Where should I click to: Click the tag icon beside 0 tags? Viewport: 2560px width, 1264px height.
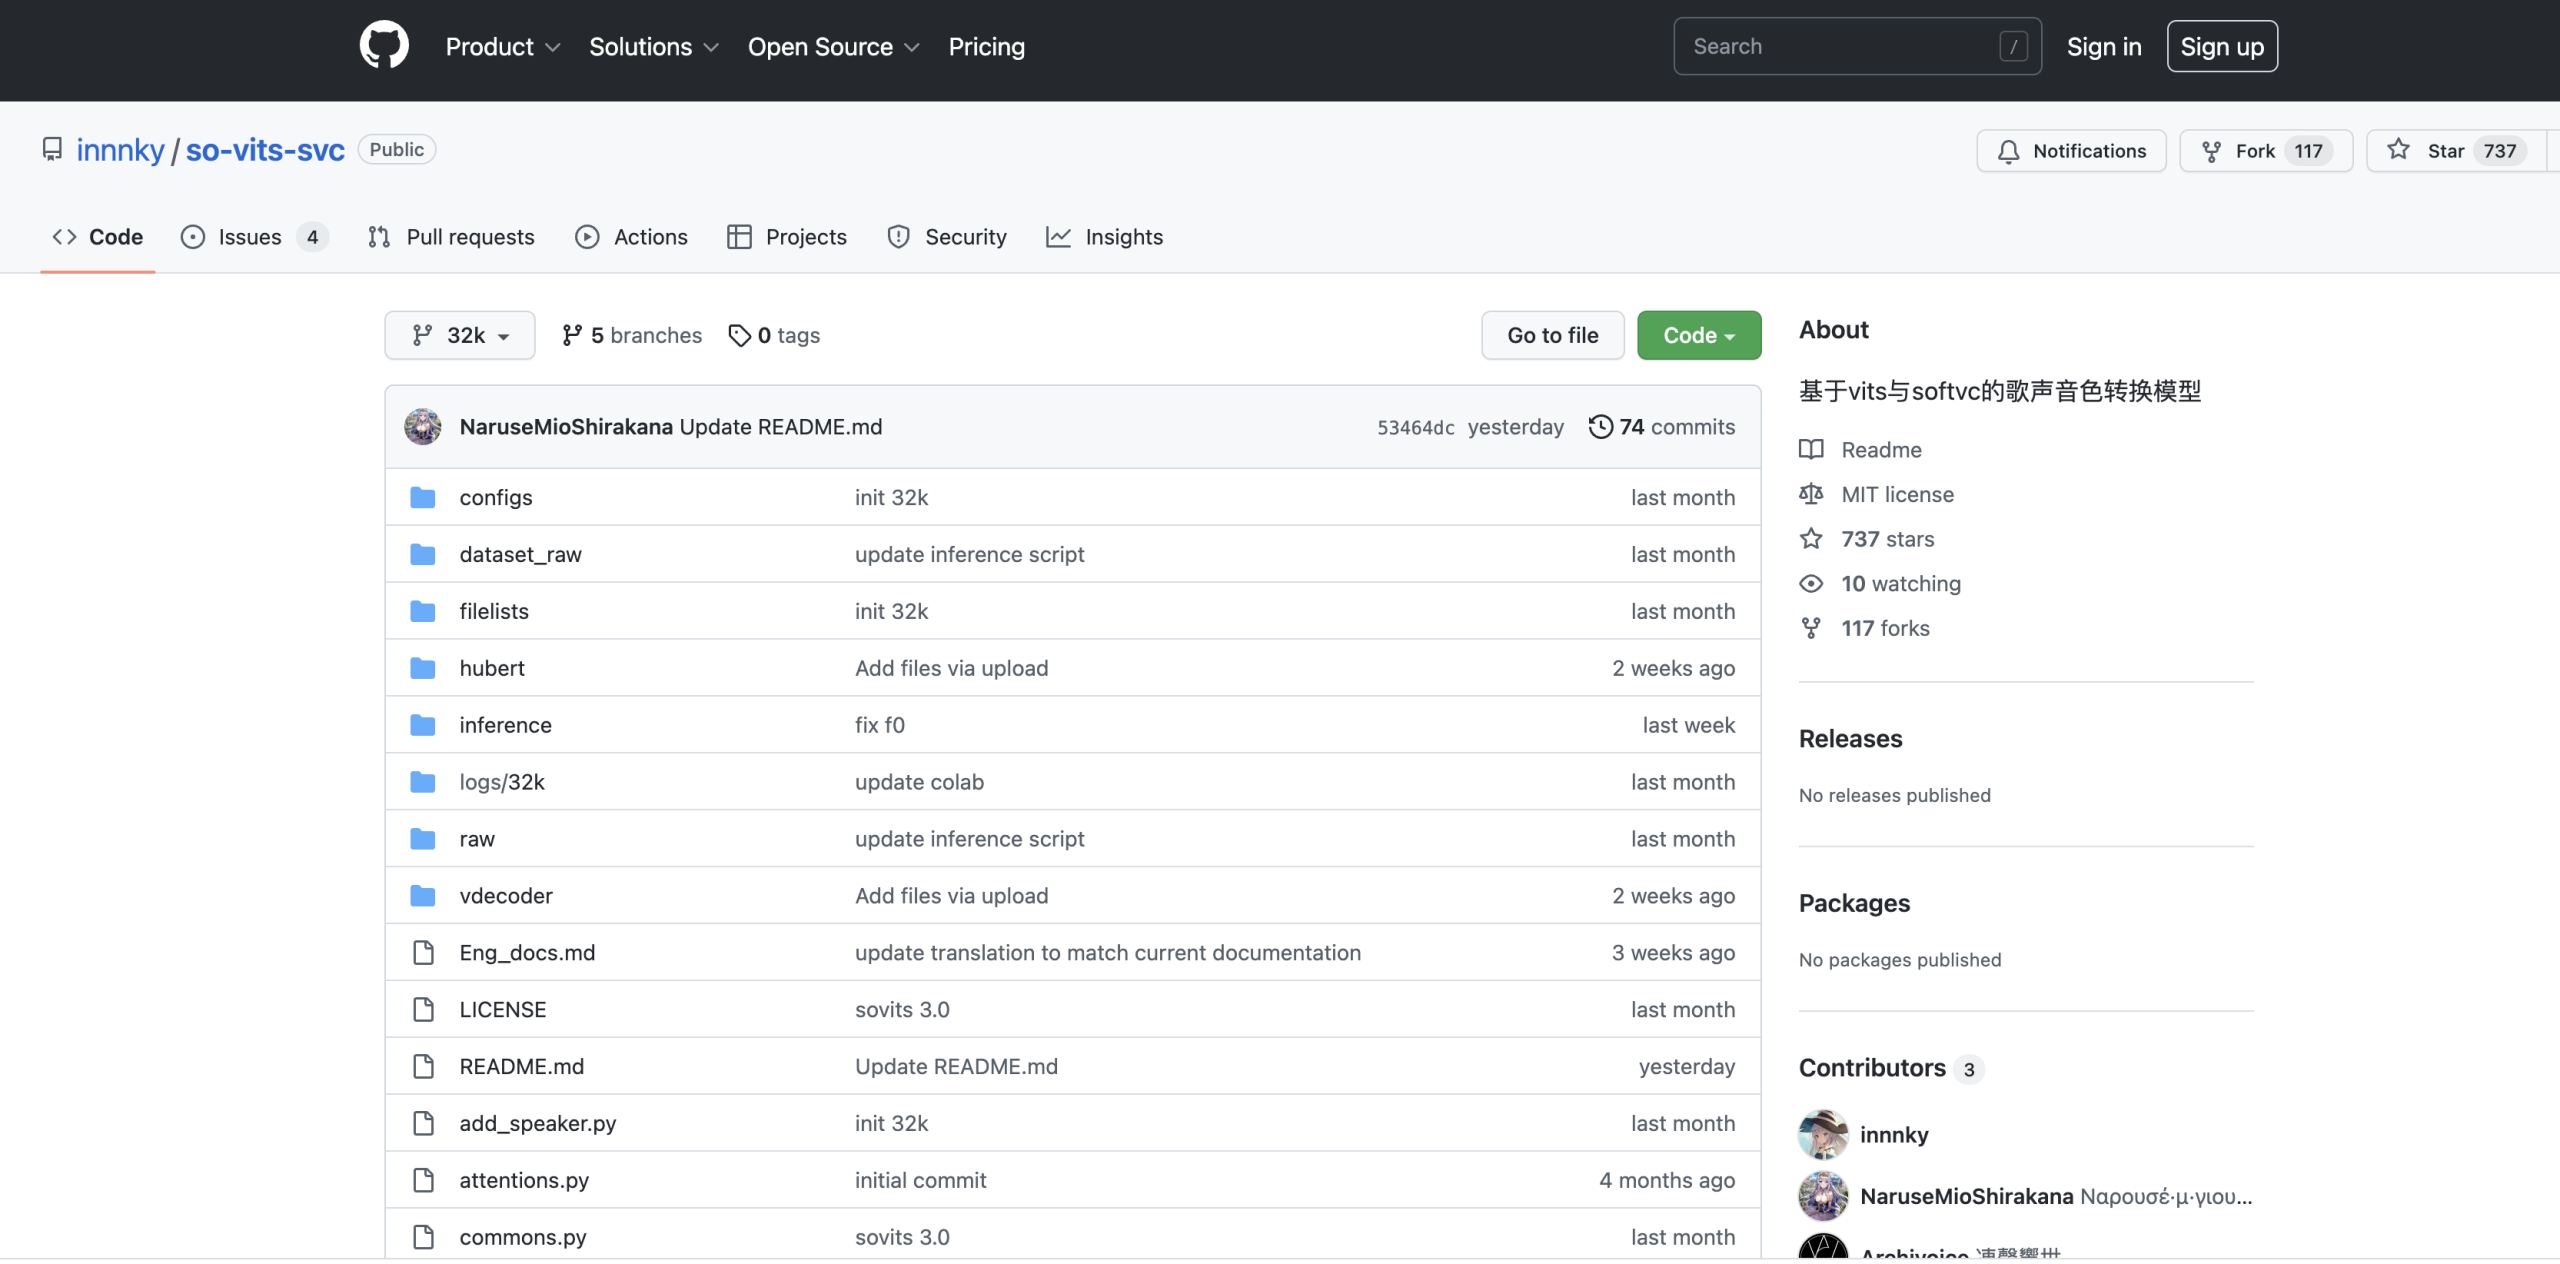(x=739, y=336)
